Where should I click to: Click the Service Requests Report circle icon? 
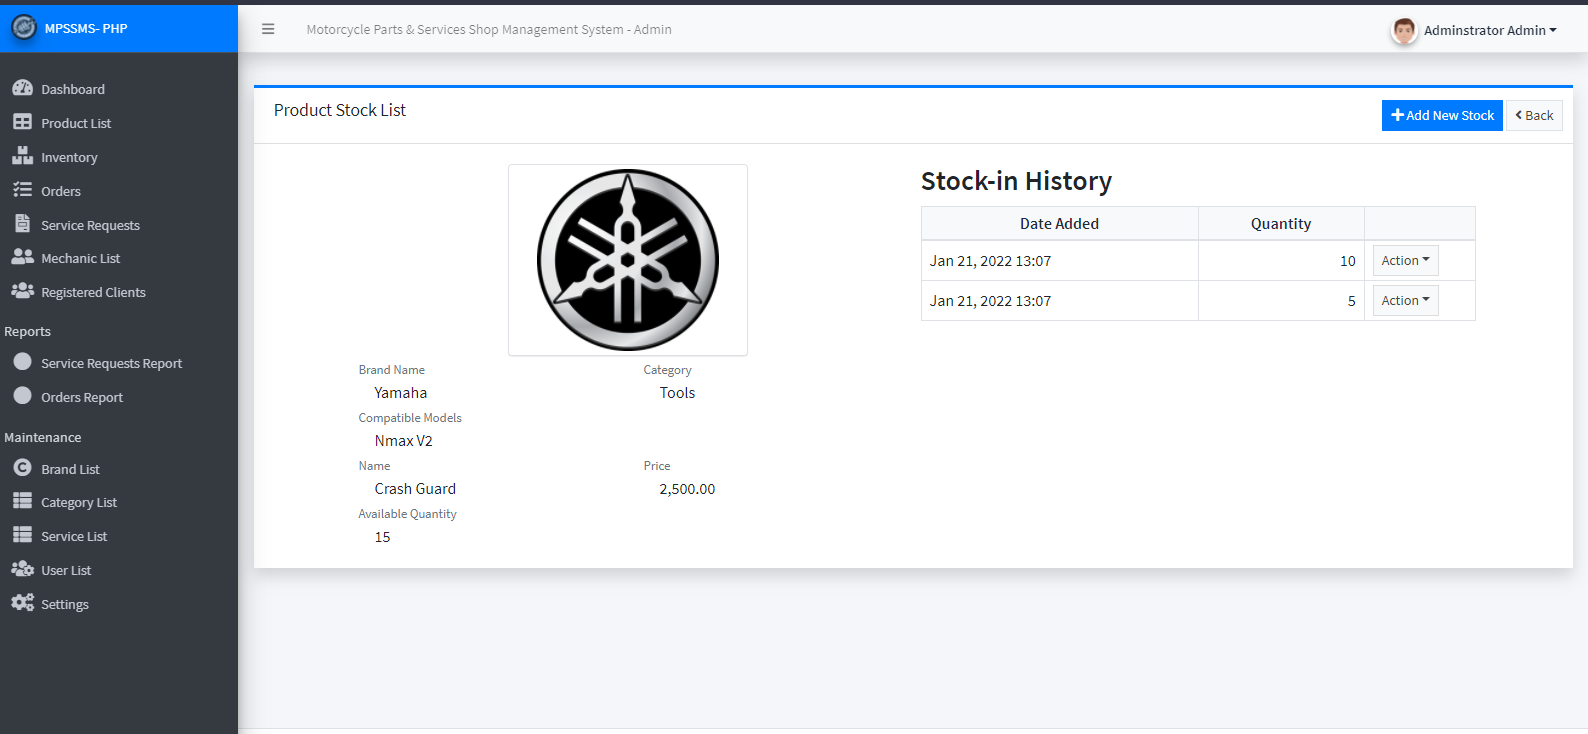pos(22,362)
